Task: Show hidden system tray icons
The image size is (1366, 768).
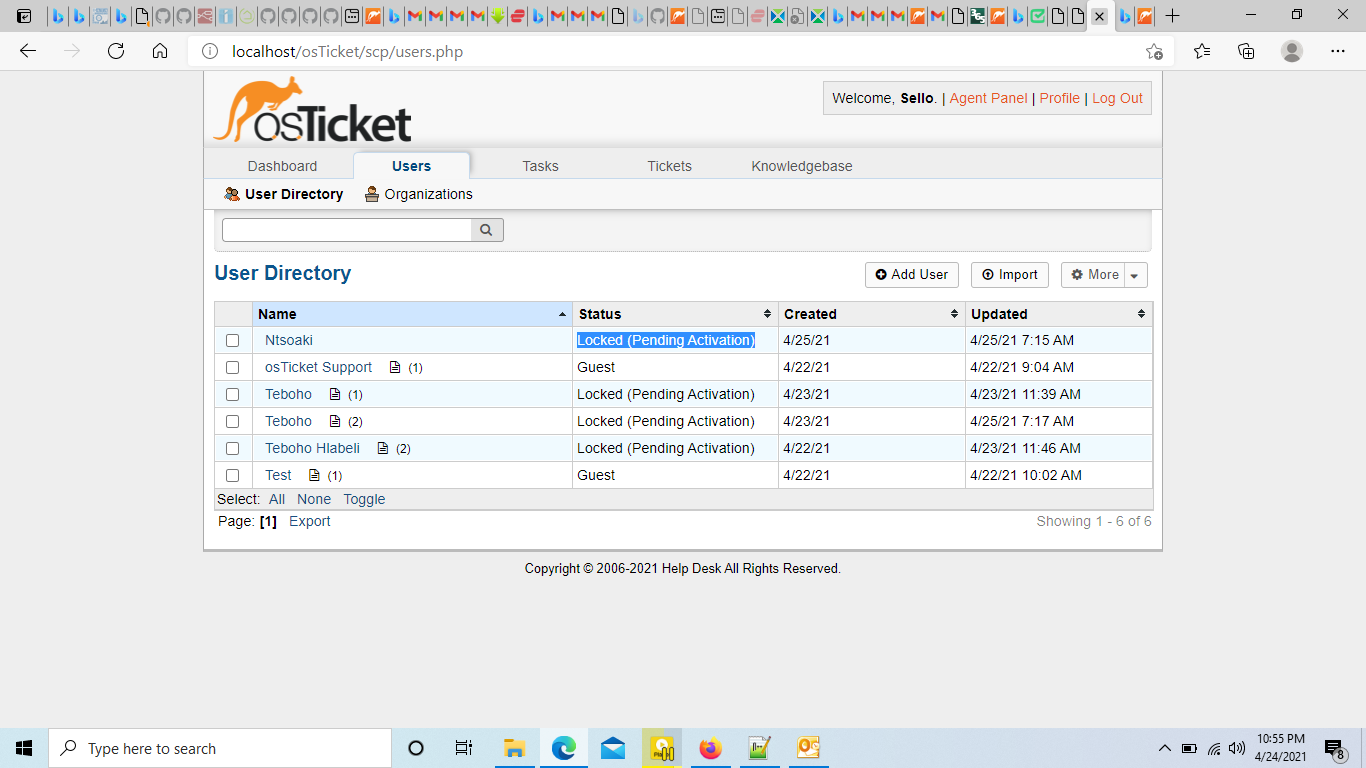Action: (1164, 748)
